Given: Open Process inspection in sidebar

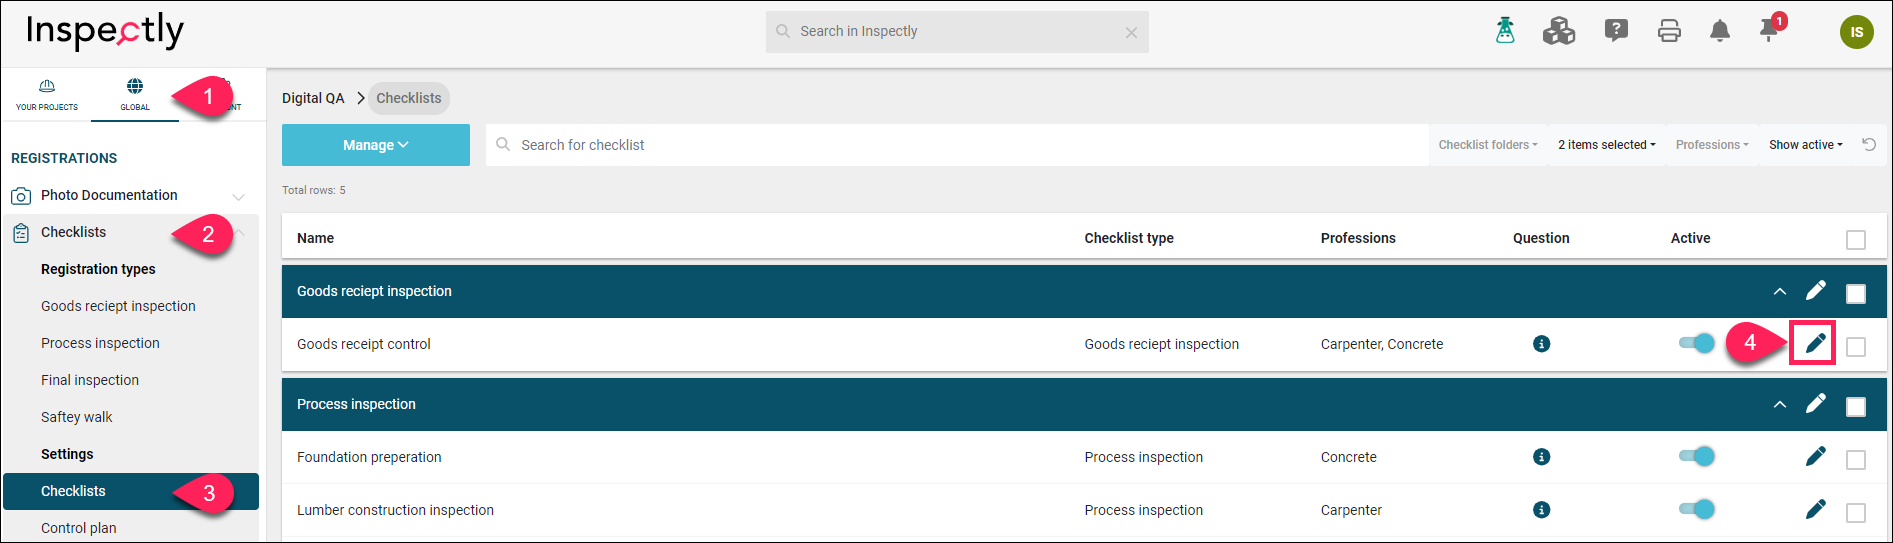Looking at the screenshot, I should pos(100,343).
